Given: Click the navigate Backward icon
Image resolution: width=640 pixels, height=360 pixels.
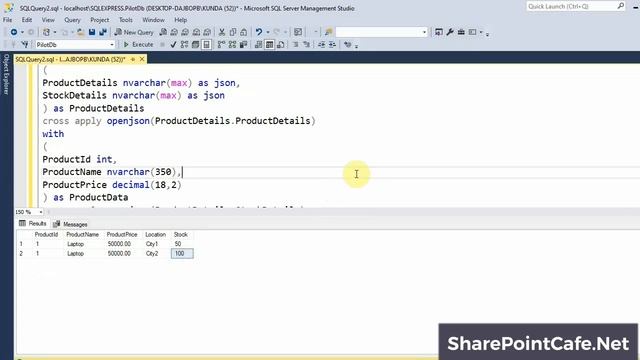Looking at the screenshot, I should (x=13, y=32).
